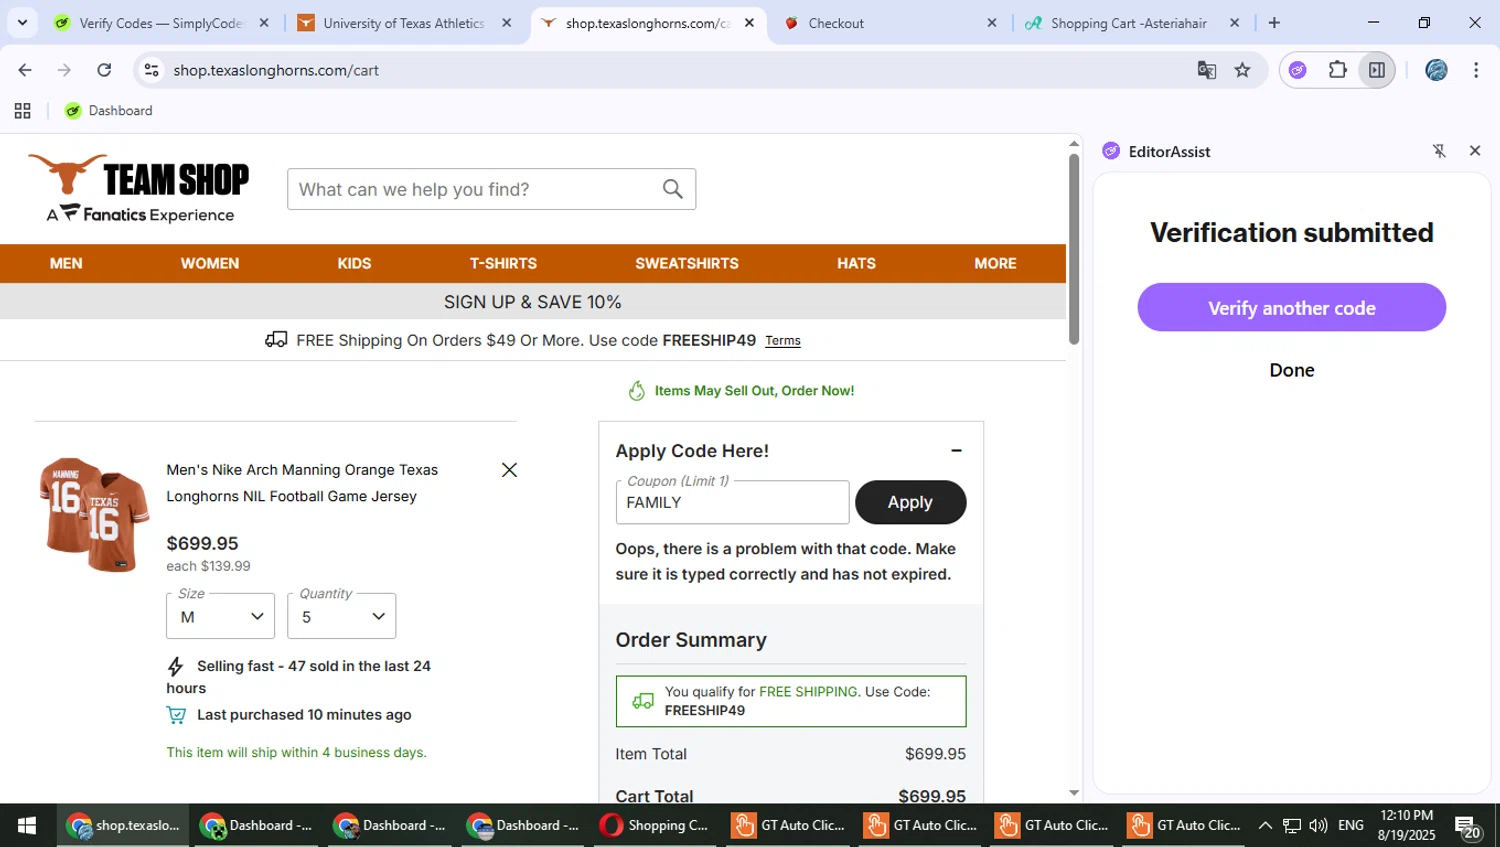
Task: Click the address bar URL
Action: [x=276, y=70]
